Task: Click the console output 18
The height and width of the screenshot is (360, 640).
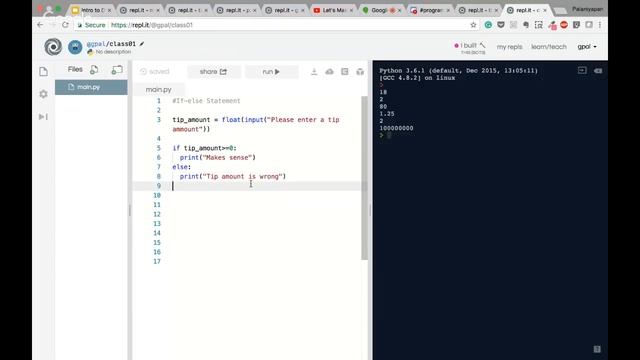Action: (383, 92)
